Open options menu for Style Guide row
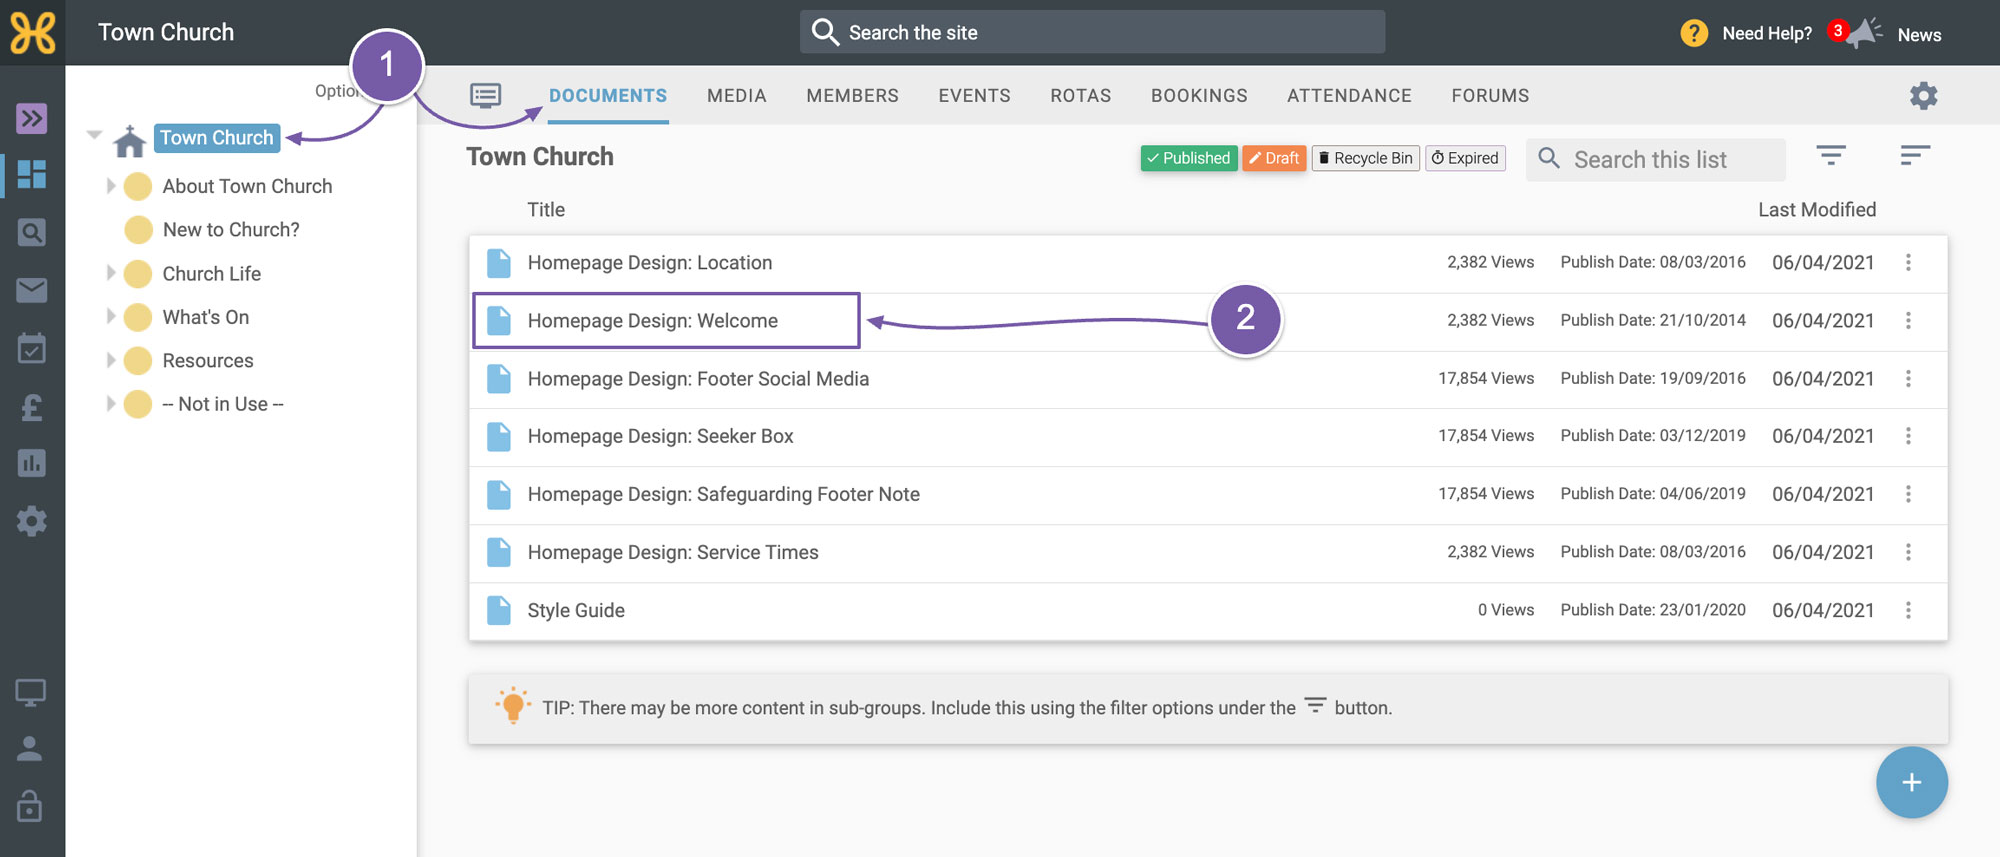 point(1907,610)
